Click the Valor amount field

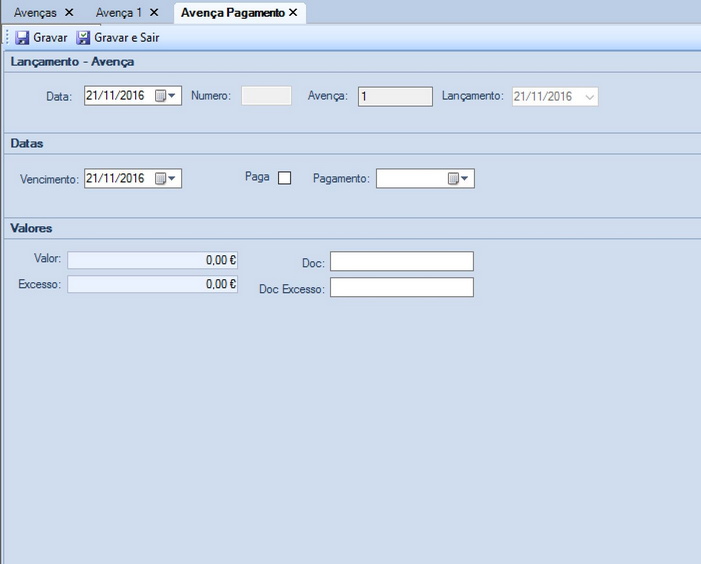tap(152, 260)
